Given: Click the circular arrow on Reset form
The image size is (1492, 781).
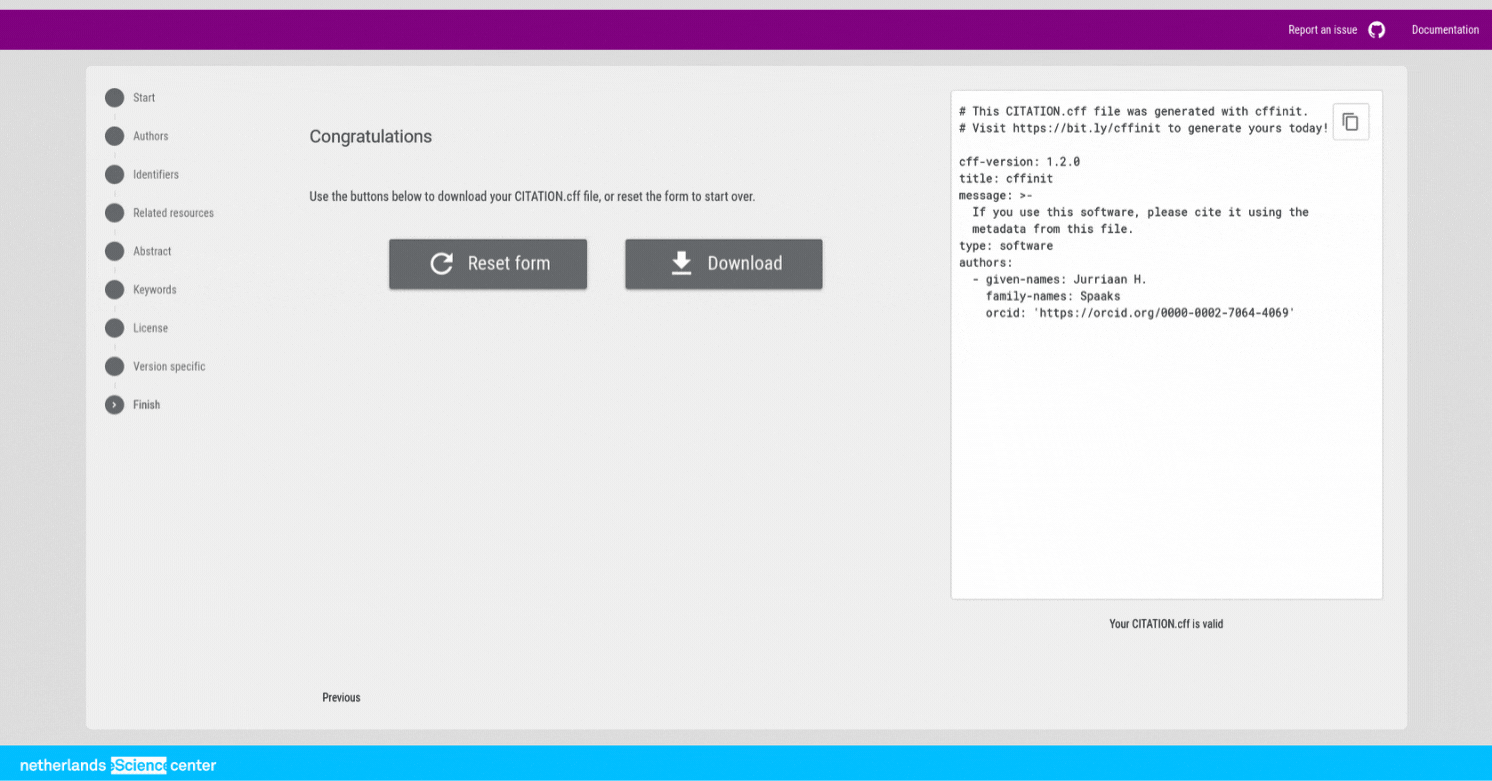Looking at the screenshot, I should (441, 264).
